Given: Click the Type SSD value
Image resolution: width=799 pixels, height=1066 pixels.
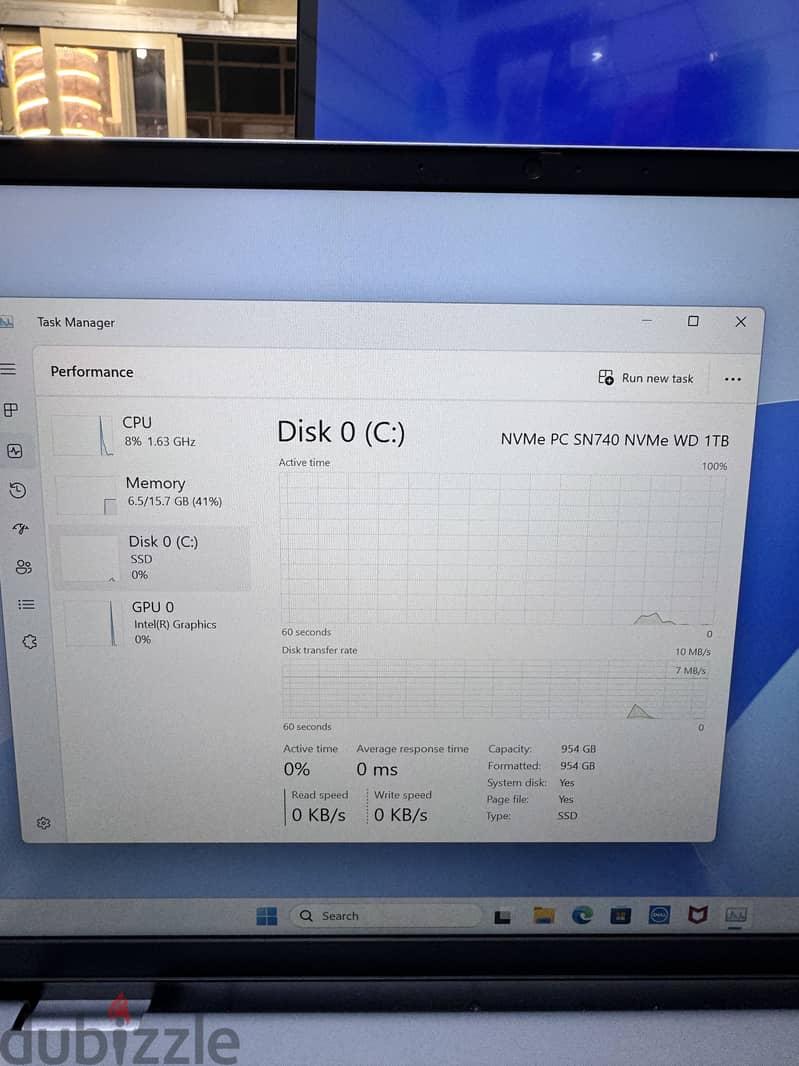Looking at the screenshot, I should [567, 815].
